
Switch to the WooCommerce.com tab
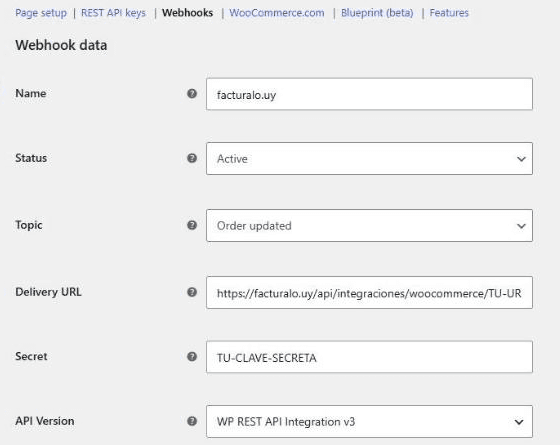[x=277, y=13]
